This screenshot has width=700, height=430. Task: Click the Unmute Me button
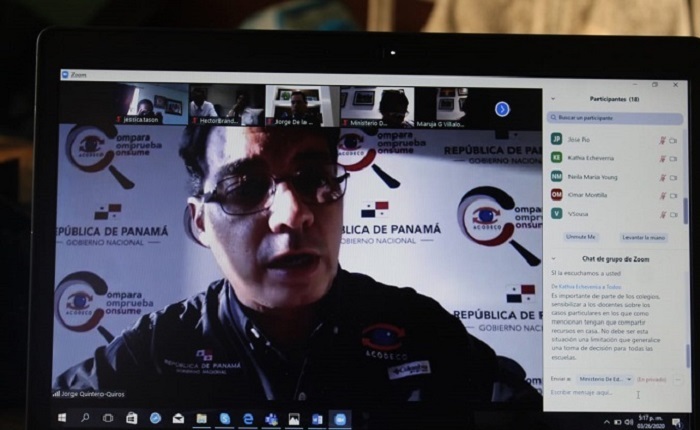[580, 237]
